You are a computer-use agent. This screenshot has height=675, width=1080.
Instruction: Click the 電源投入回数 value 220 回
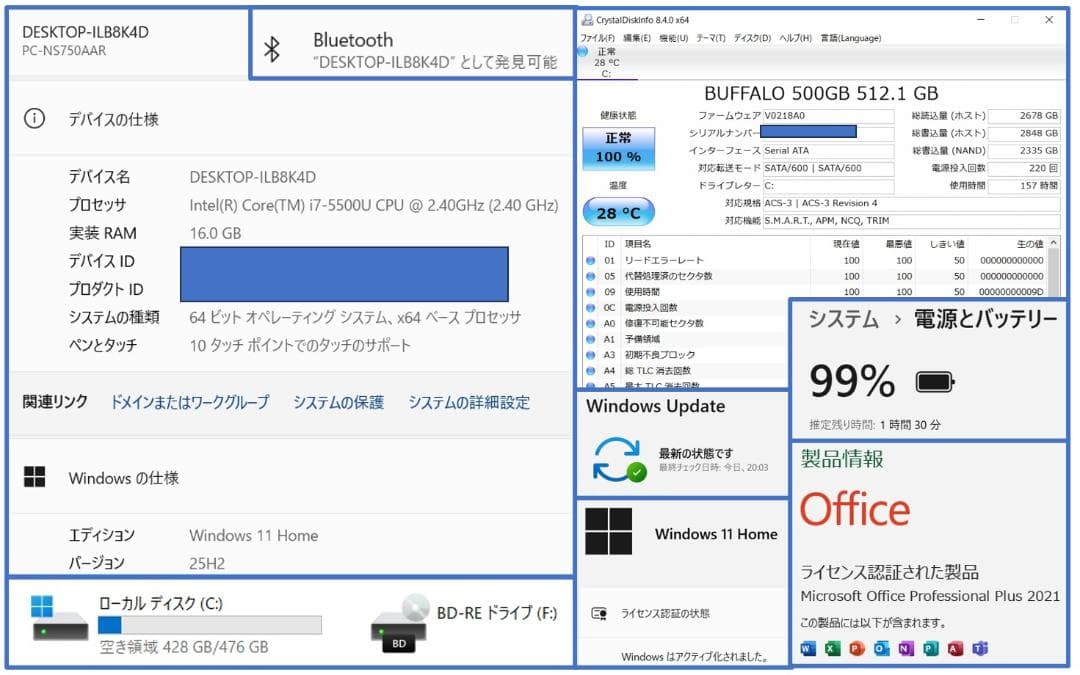[1024, 169]
